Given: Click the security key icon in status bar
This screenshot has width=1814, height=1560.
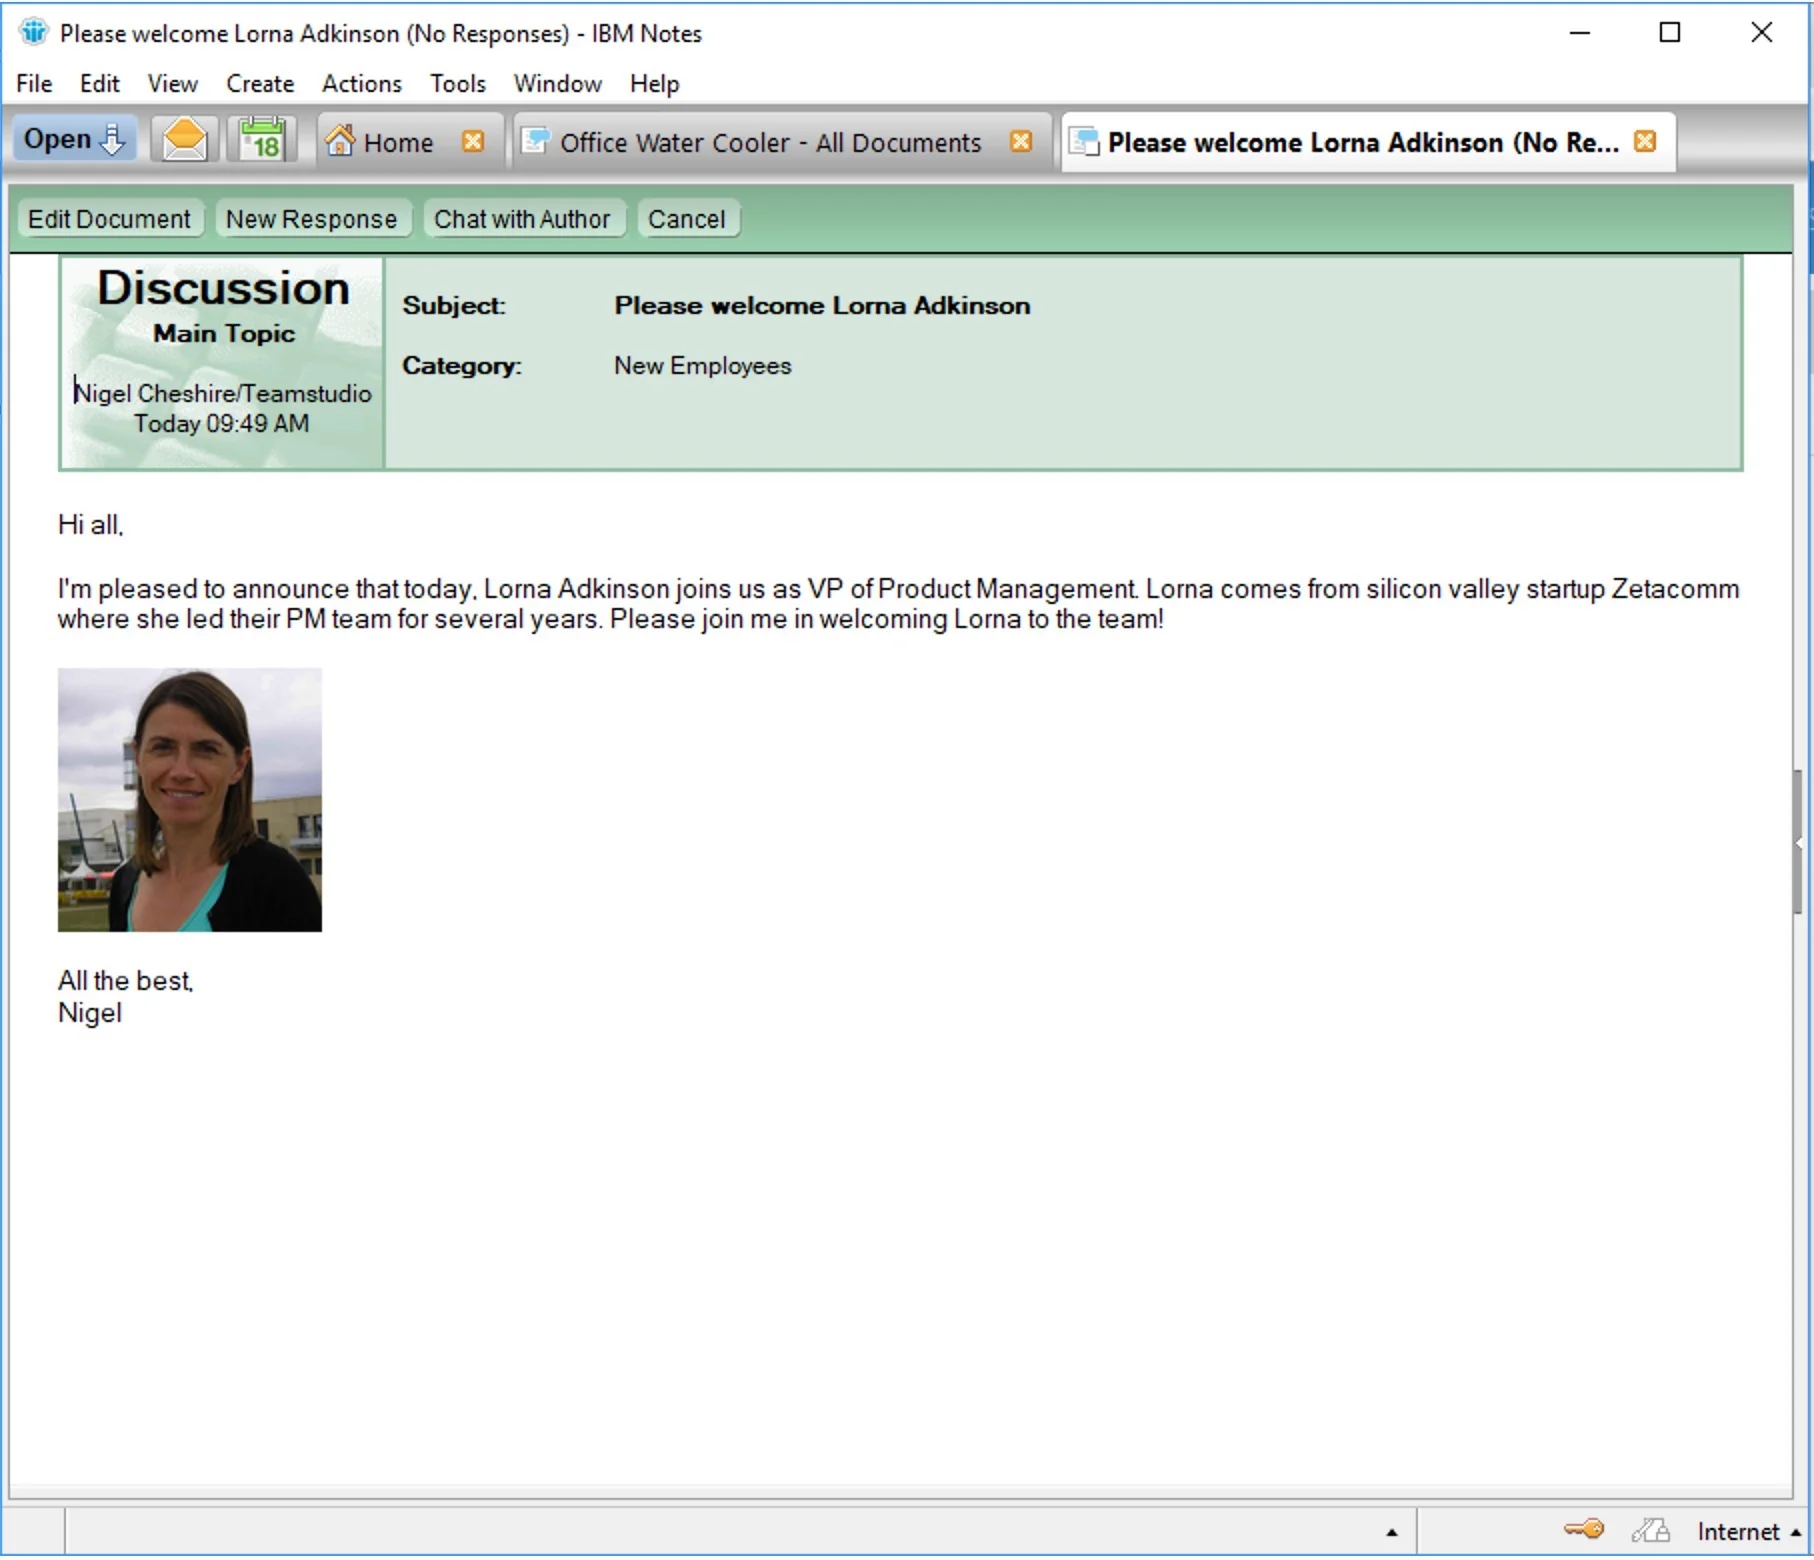Looking at the screenshot, I should click(x=1584, y=1529).
